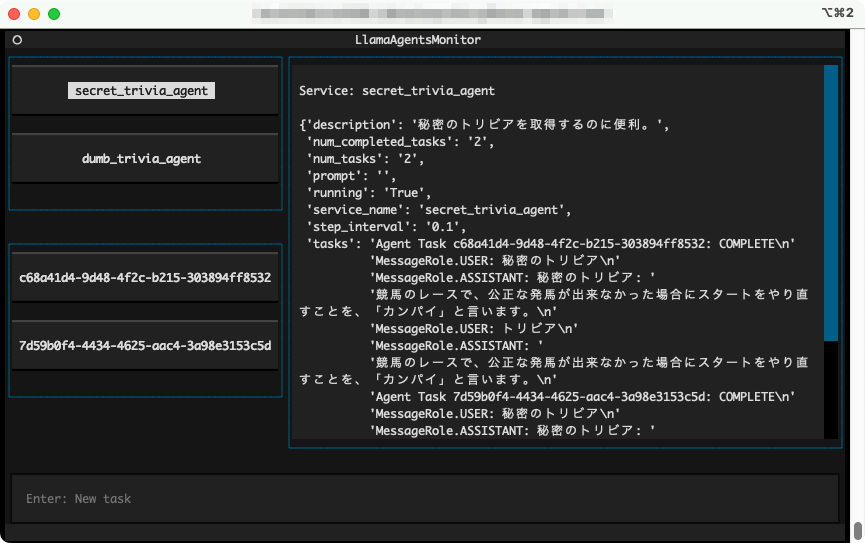Click the 'running': 'True' line
Viewport: 865px width, 543px height.
pos(369,193)
